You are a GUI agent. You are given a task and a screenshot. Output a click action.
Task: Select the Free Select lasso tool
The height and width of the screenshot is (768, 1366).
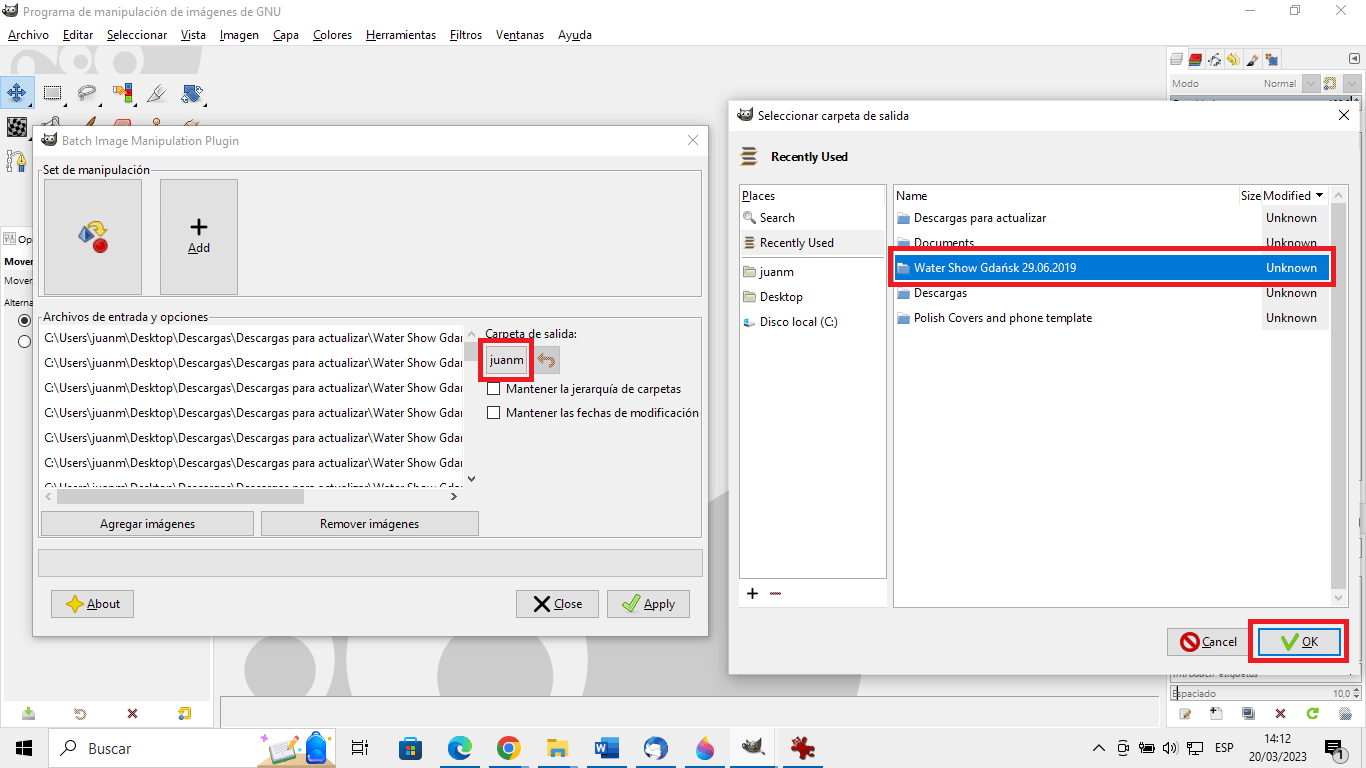(x=87, y=93)
